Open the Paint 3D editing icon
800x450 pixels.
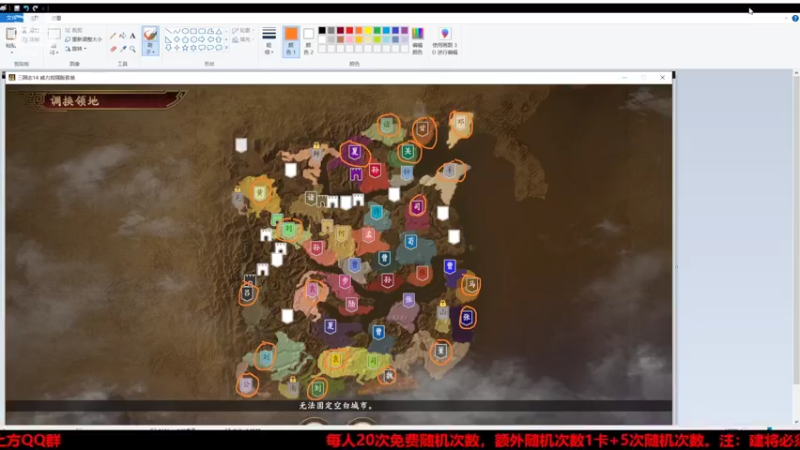[445, 34]
